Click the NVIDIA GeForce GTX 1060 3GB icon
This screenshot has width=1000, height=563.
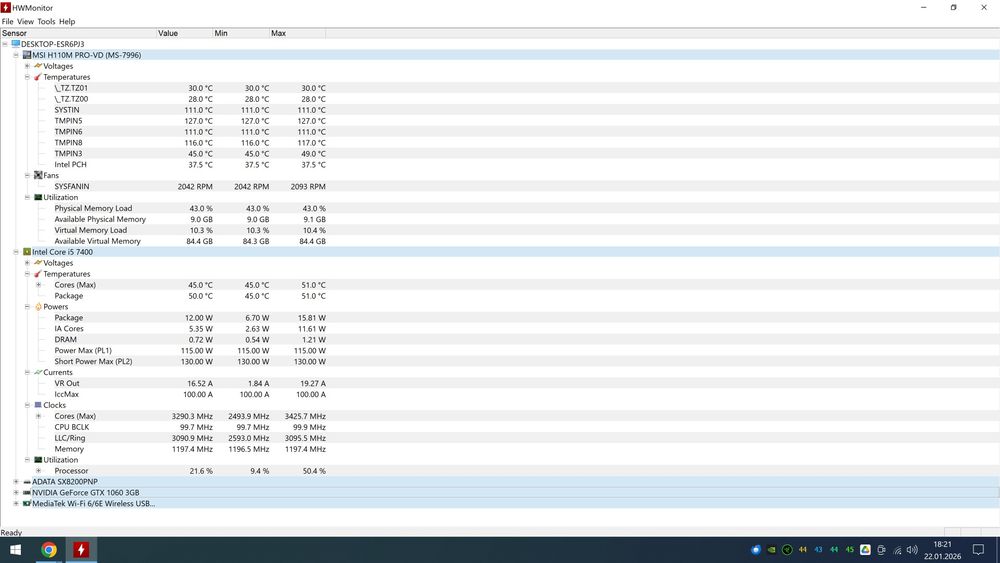point(27,493)
